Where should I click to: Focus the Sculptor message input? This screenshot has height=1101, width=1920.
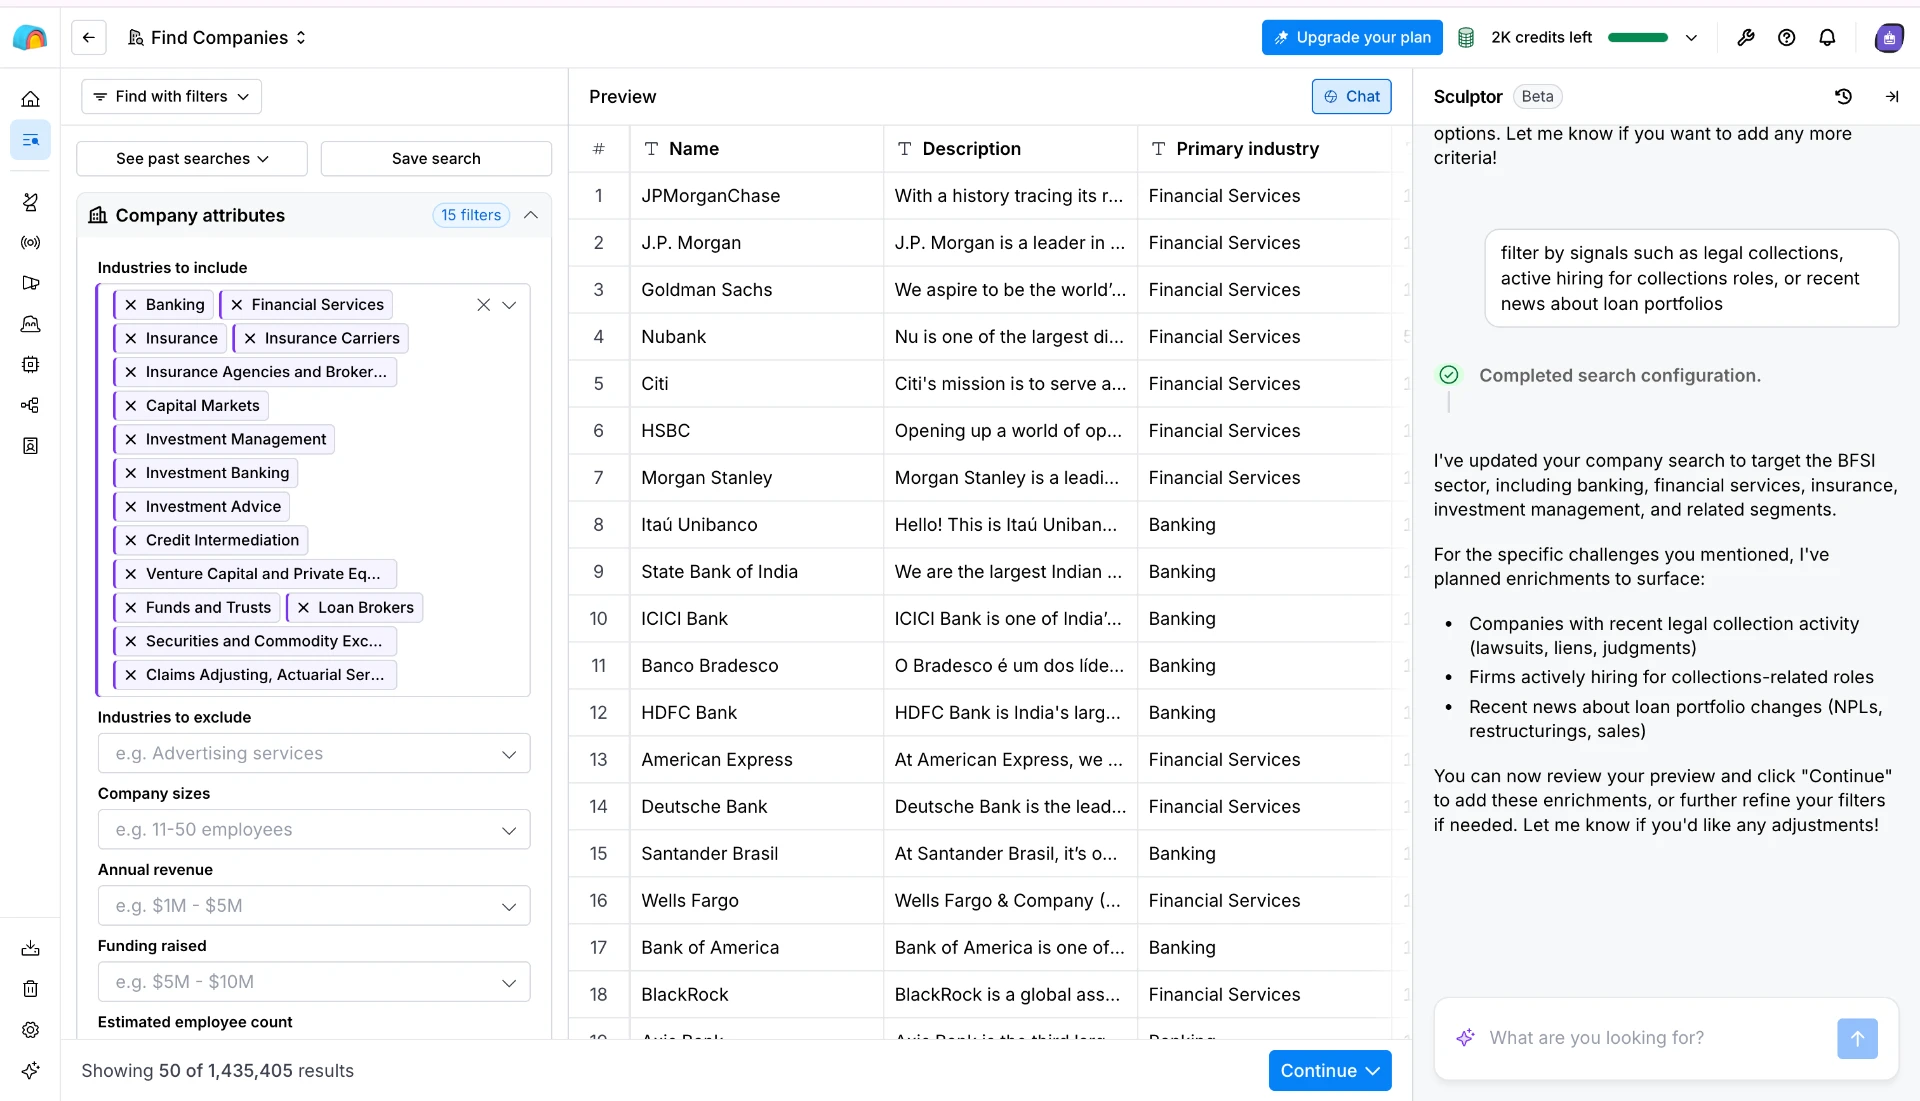[1655, 1038]
